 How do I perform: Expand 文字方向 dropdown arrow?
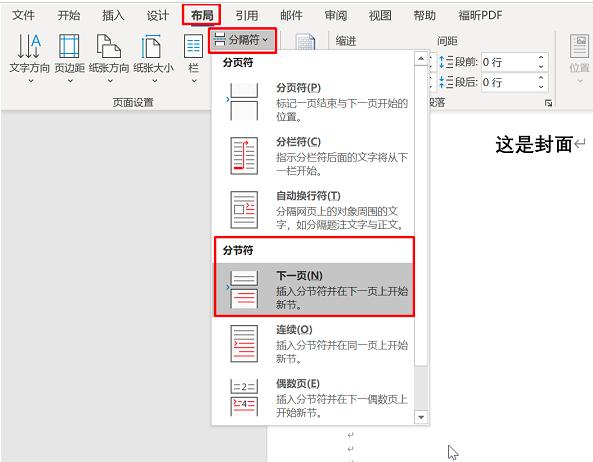31,81
